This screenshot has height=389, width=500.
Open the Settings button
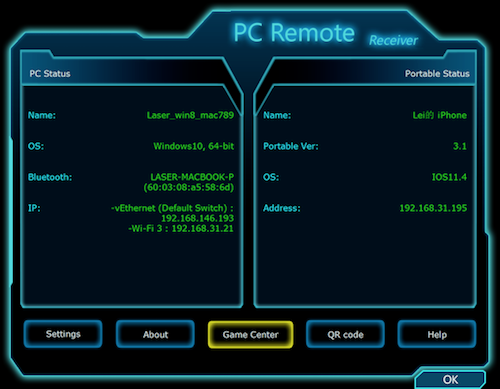tap(63, 334)
